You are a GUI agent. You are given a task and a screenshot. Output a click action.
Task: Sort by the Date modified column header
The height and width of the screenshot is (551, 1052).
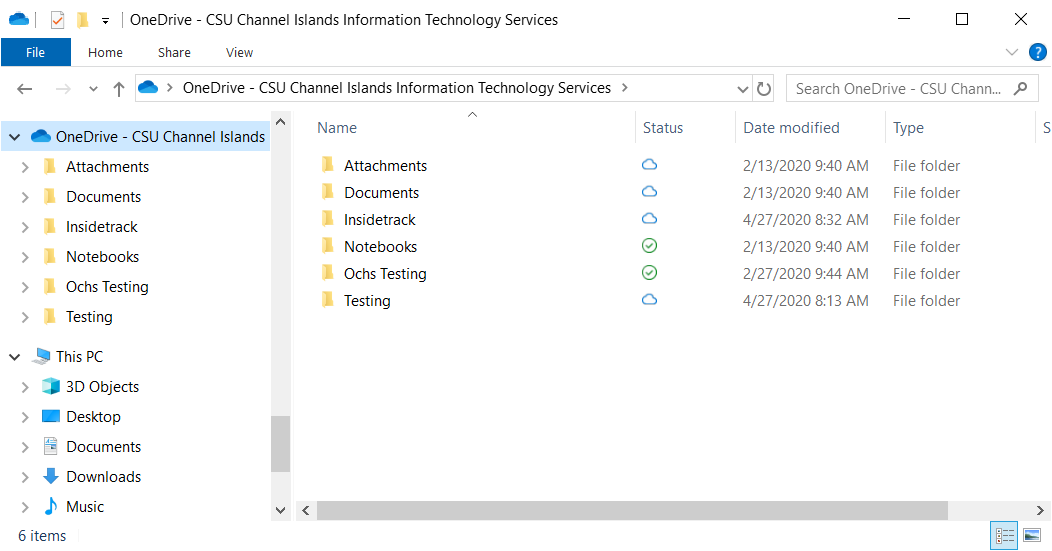(791, 128)
